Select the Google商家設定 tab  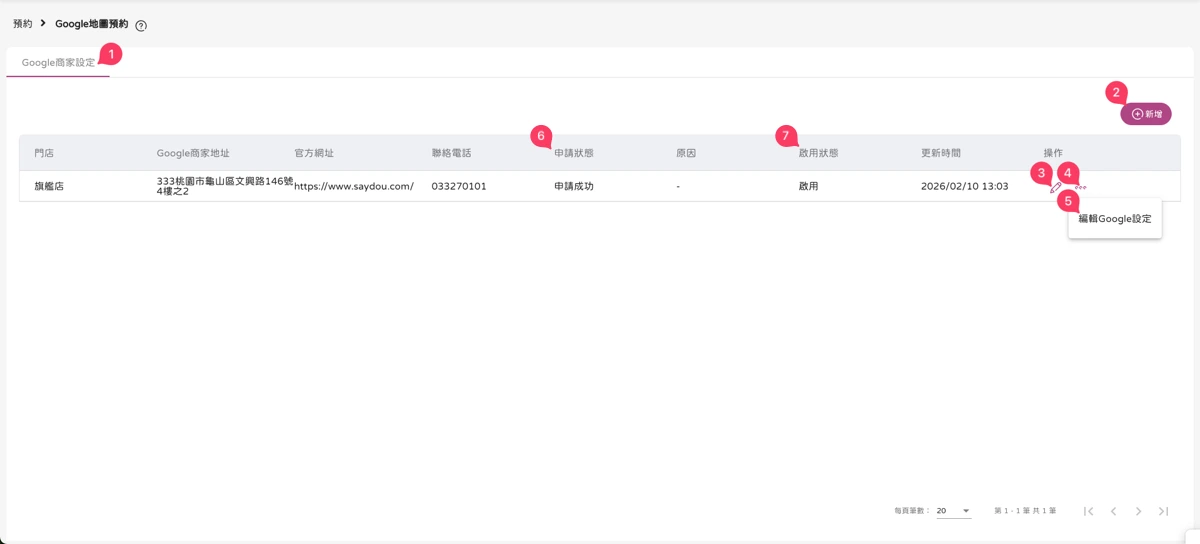tap(58, 62)
